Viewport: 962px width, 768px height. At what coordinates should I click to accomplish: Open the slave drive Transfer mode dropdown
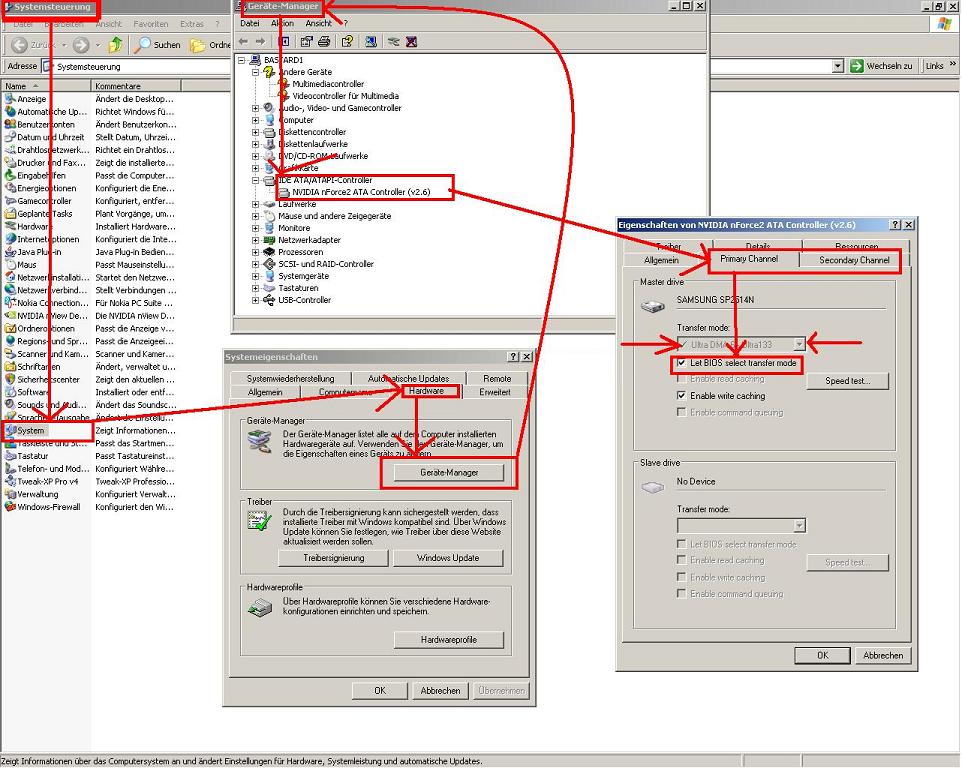point(799,526)
